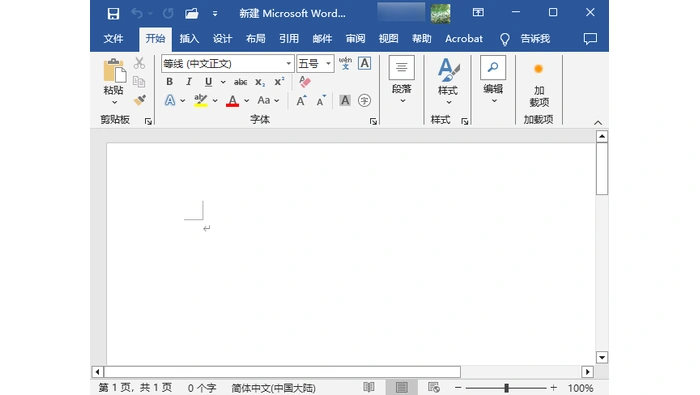Open the Comments speech bubble icon
Screen dimensions: 700x395
click(590, 39)
